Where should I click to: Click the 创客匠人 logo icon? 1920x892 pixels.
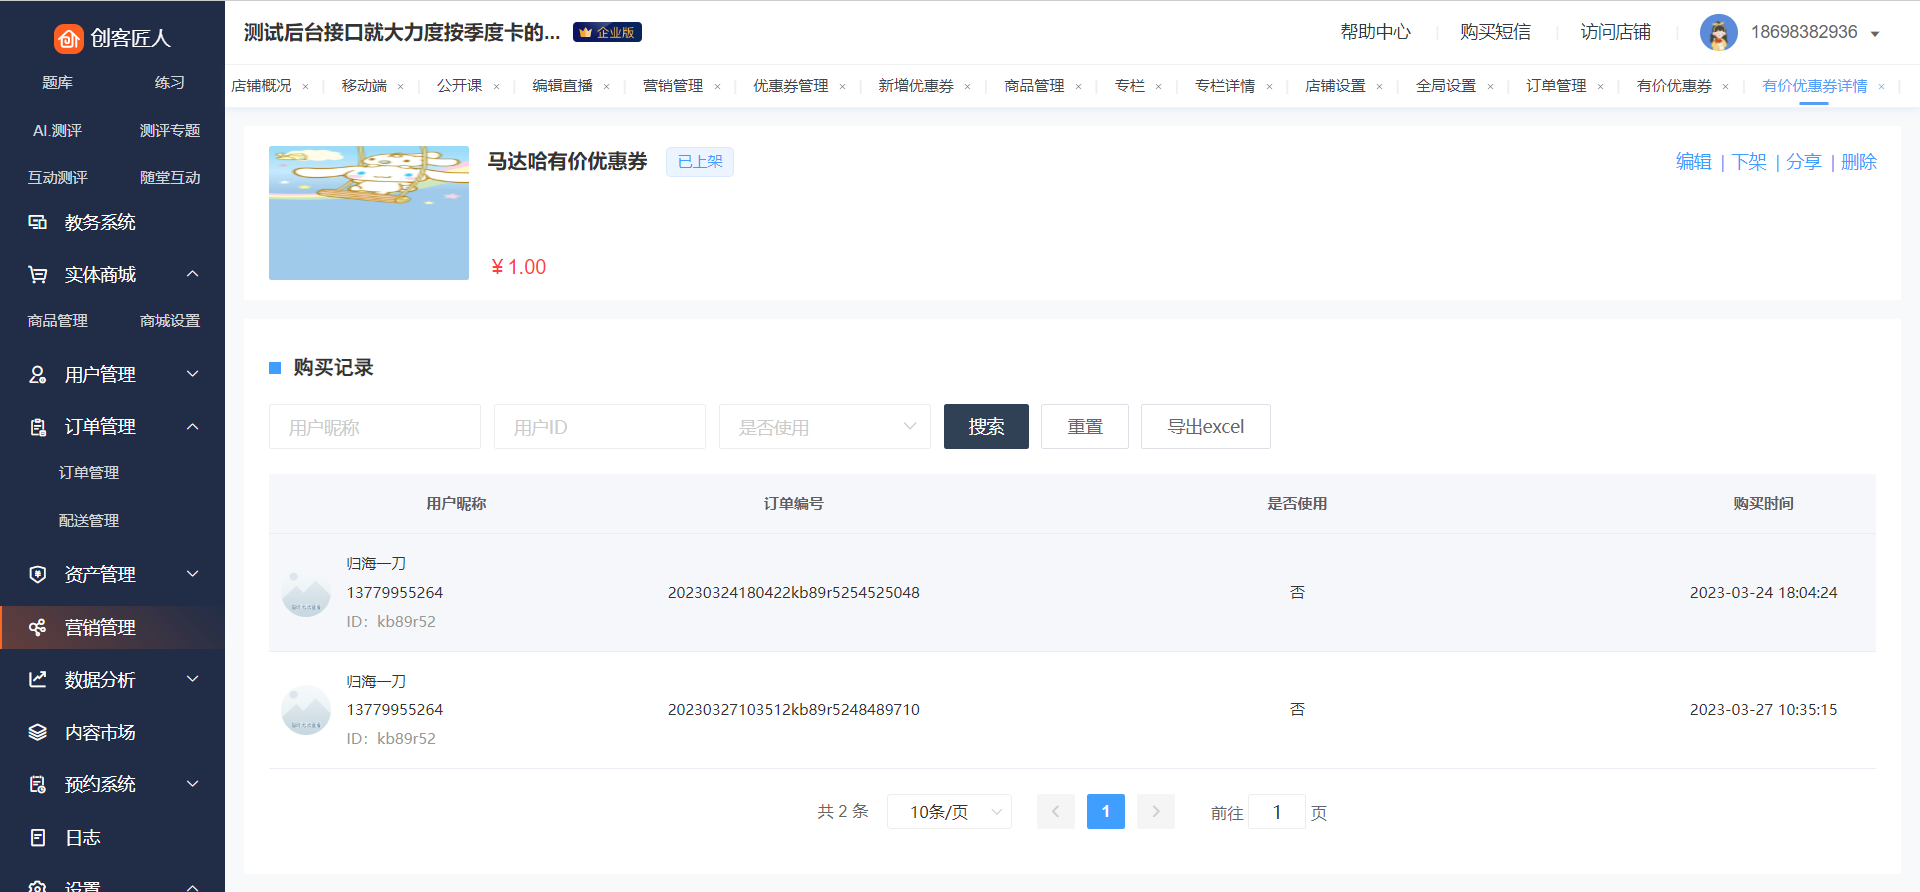[x=68, y=39]
